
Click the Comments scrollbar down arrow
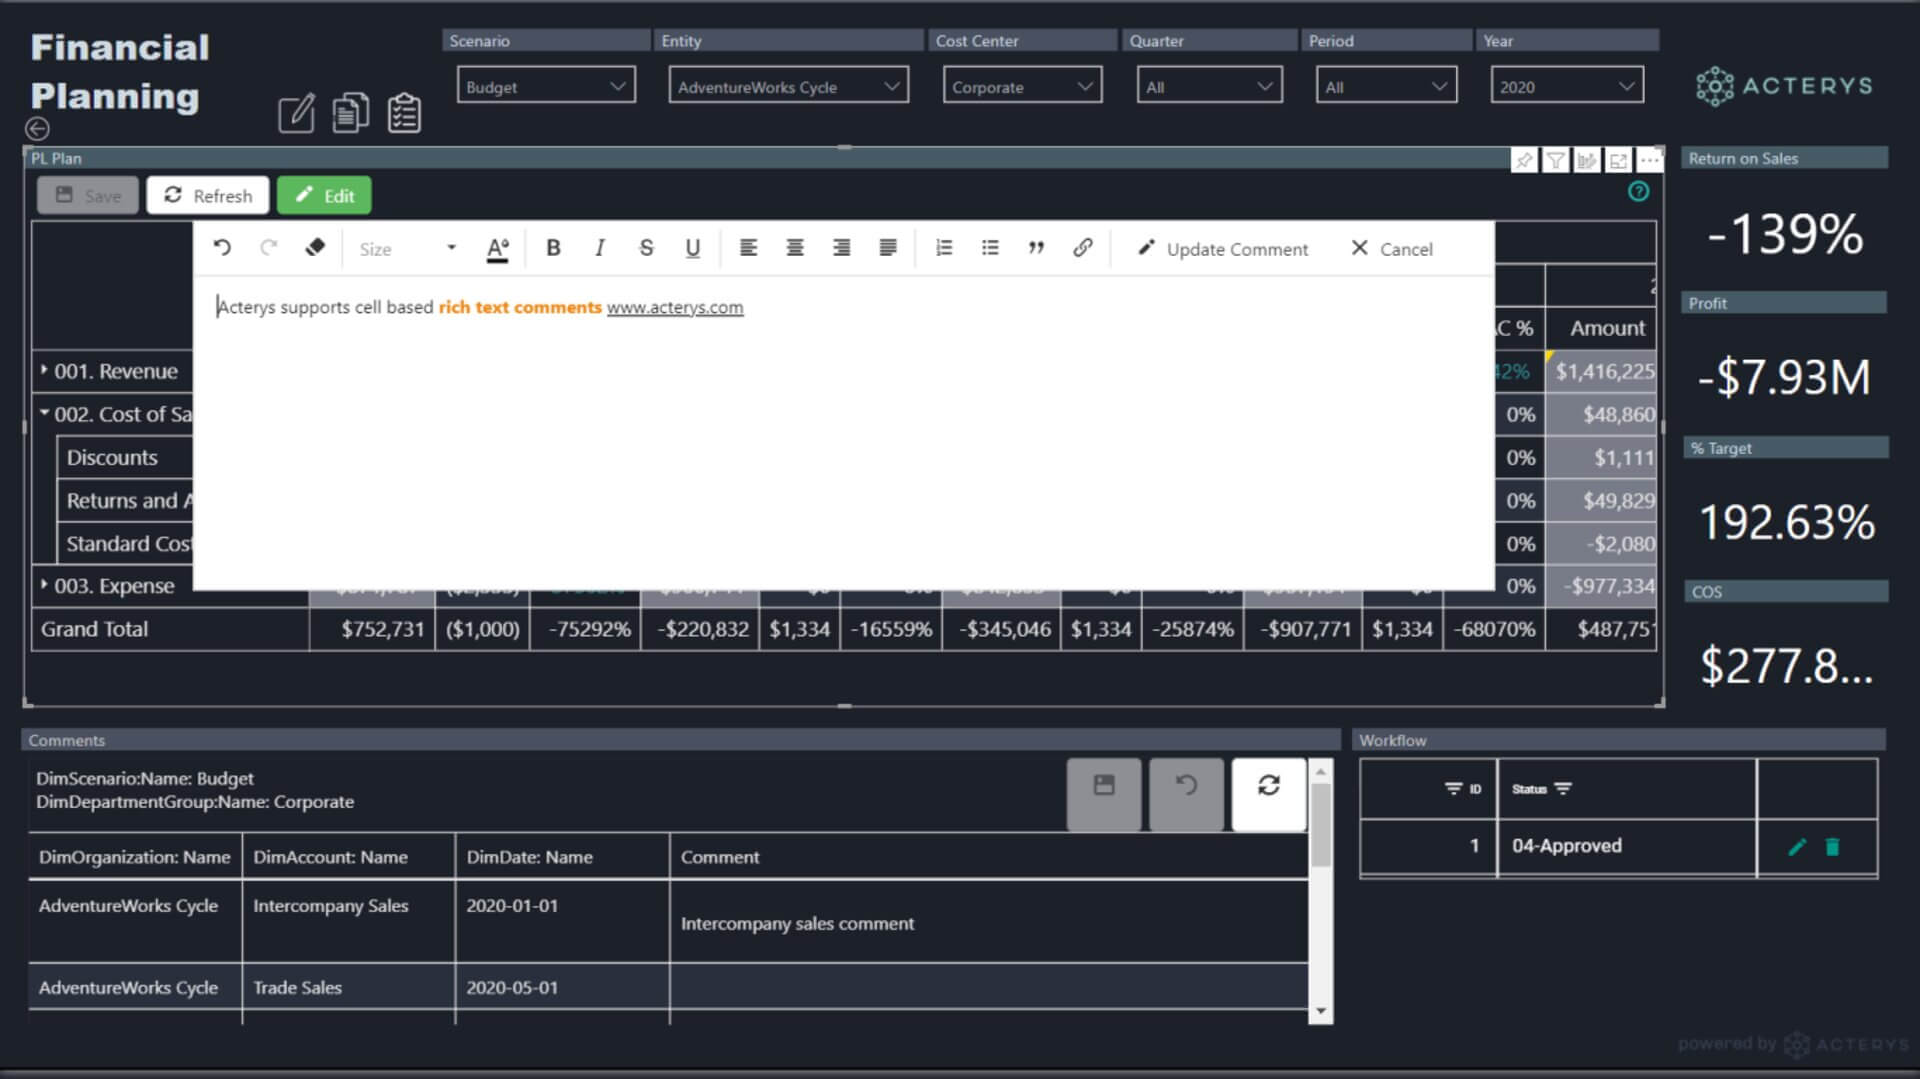(x=1321, y=1011)
